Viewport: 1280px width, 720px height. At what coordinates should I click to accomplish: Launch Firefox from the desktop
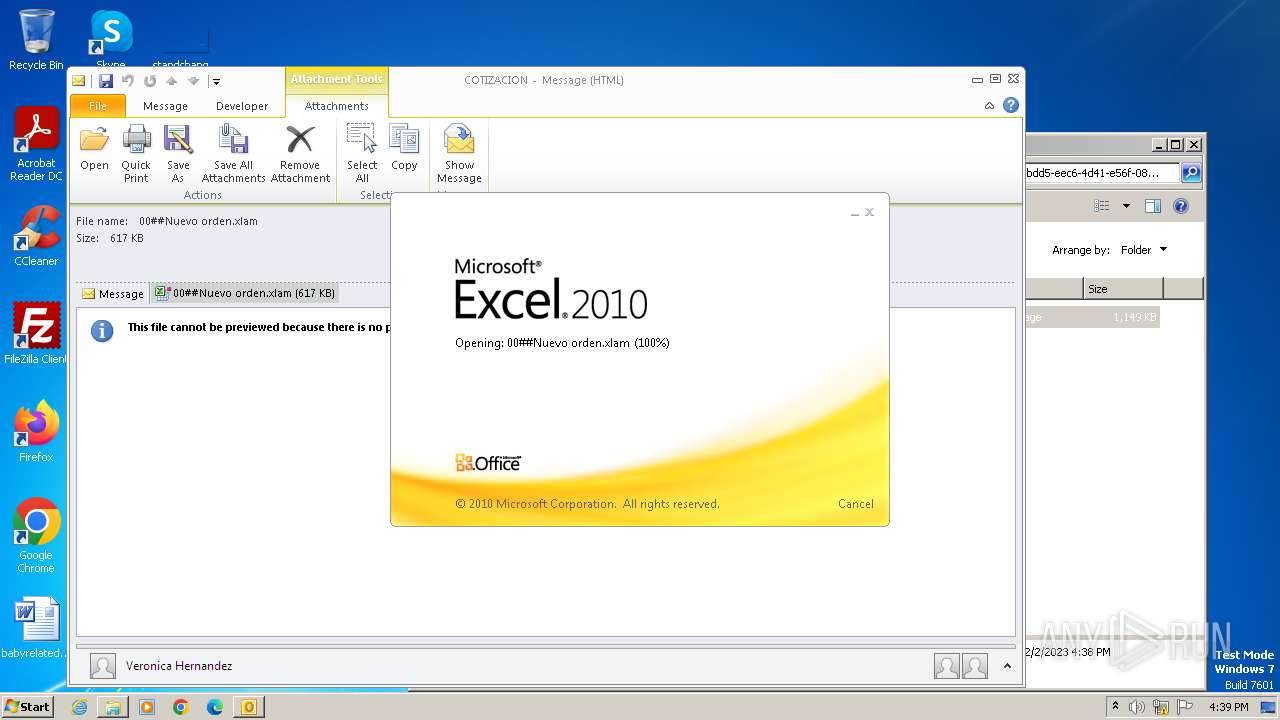click(x=36, y=431)
